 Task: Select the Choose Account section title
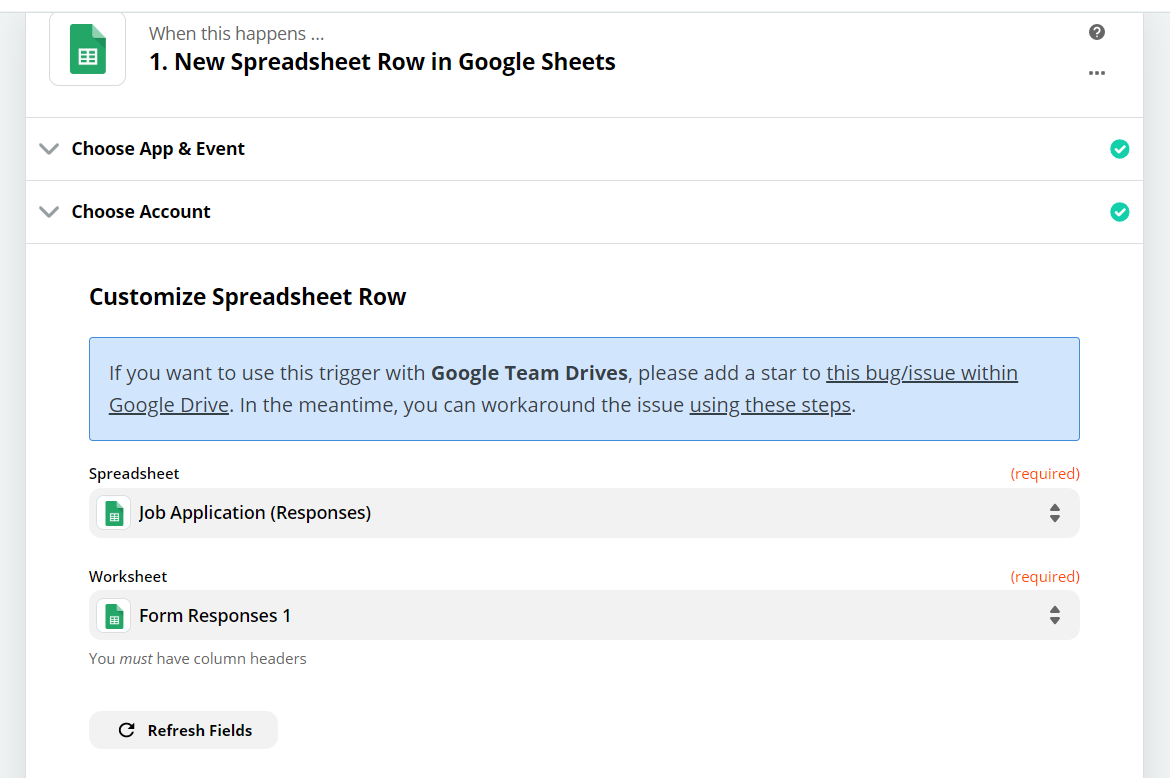pos(141,212)
